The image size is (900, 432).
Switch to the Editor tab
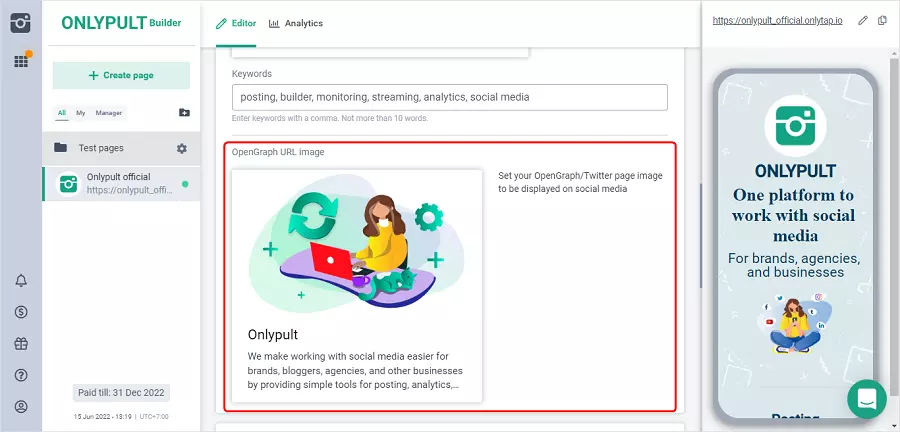(236, 23)
